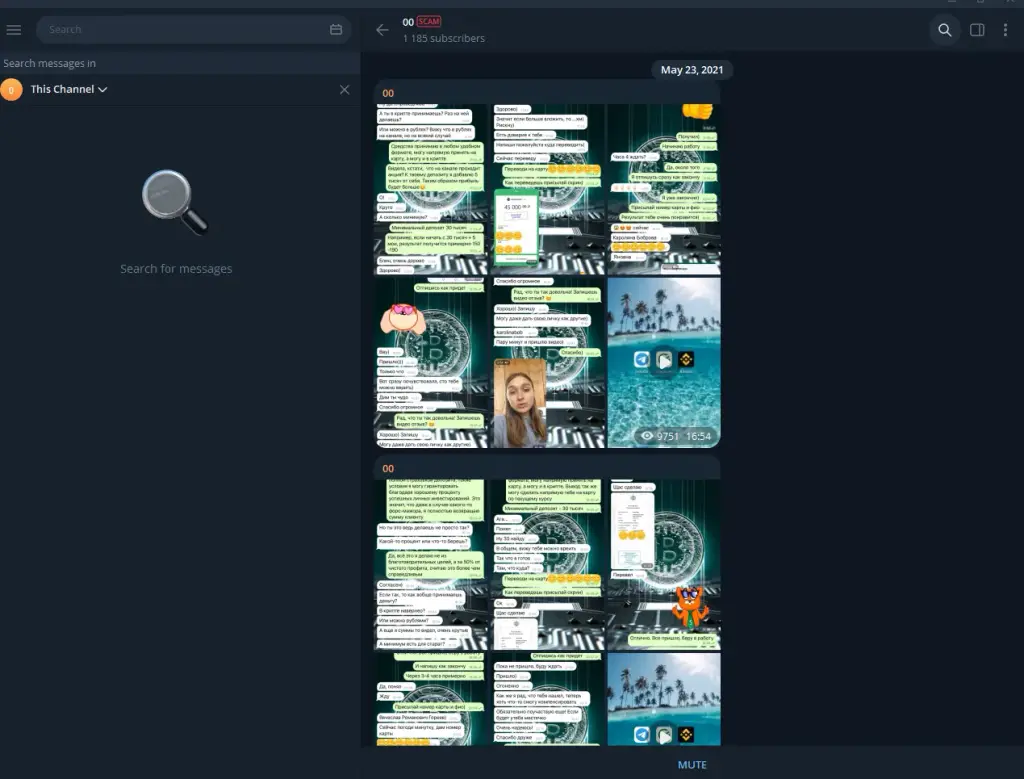This screenshot has width=1024, height=779.
Task: Close the message search panel
Action: 344,89
